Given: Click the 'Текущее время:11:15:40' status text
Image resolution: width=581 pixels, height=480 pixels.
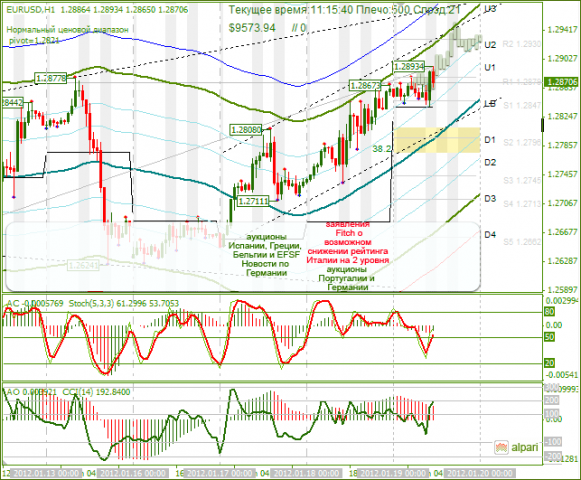Looking at the screenshot, I should tap(290, 10).
